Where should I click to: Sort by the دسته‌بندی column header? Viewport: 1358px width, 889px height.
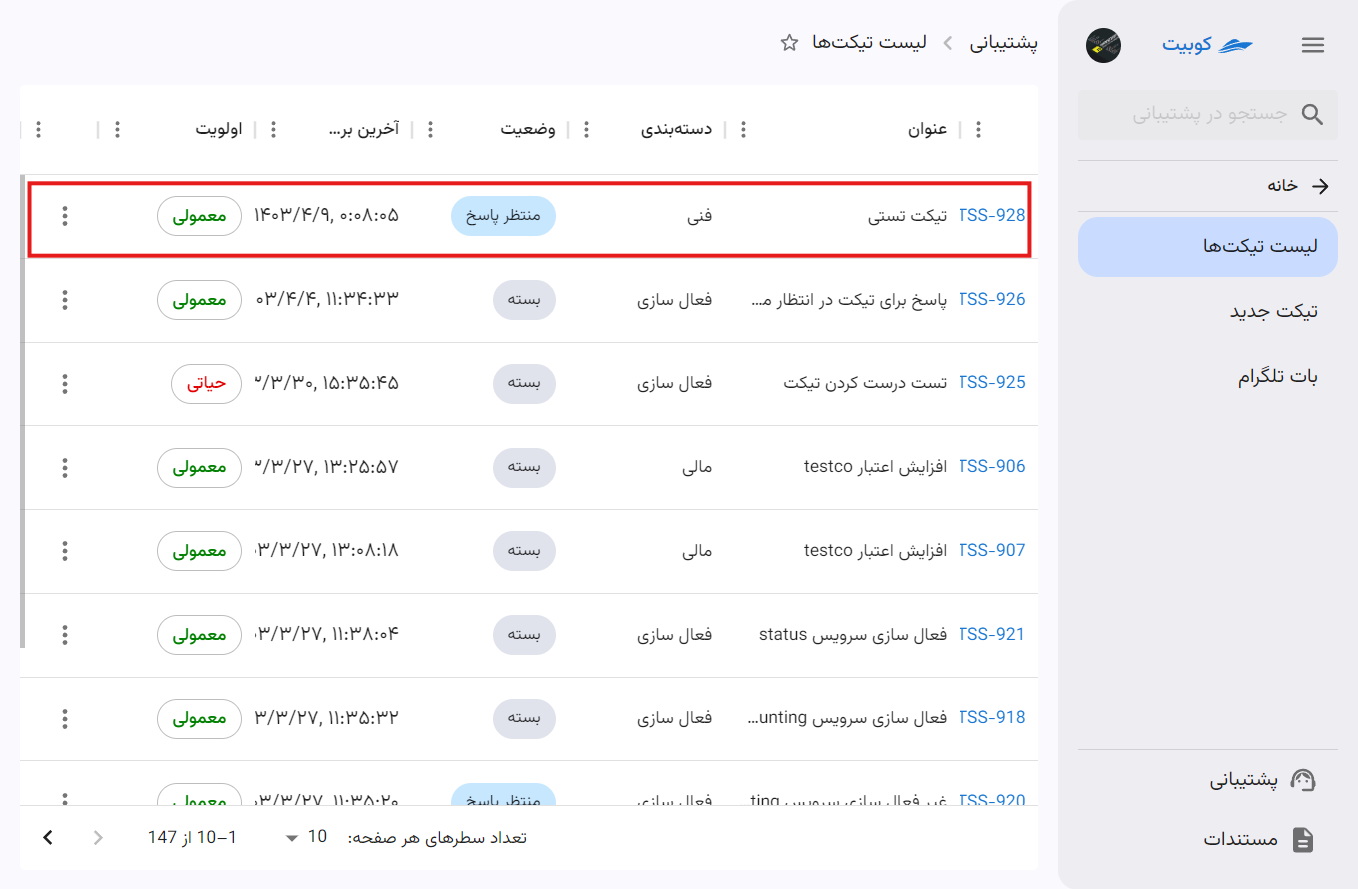(x=676, y=129)
